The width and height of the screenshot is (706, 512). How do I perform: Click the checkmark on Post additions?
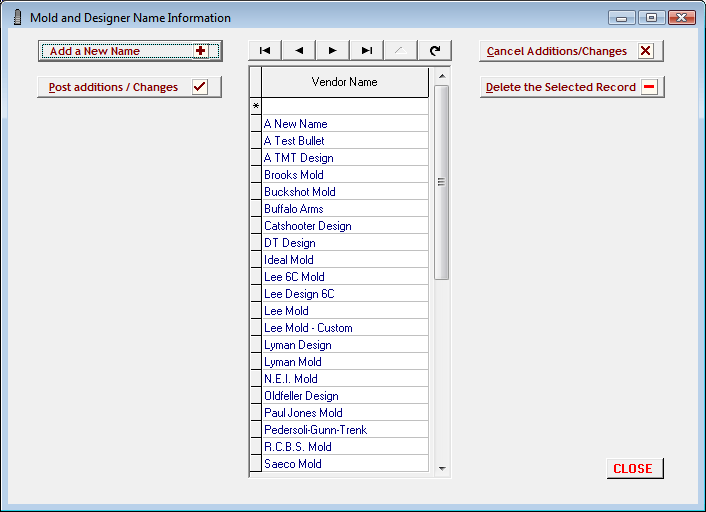coord(199,87)
